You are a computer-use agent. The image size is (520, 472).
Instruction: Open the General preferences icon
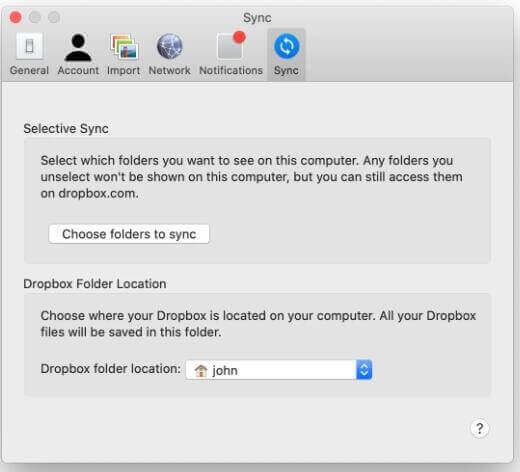[x=29, y=46]
